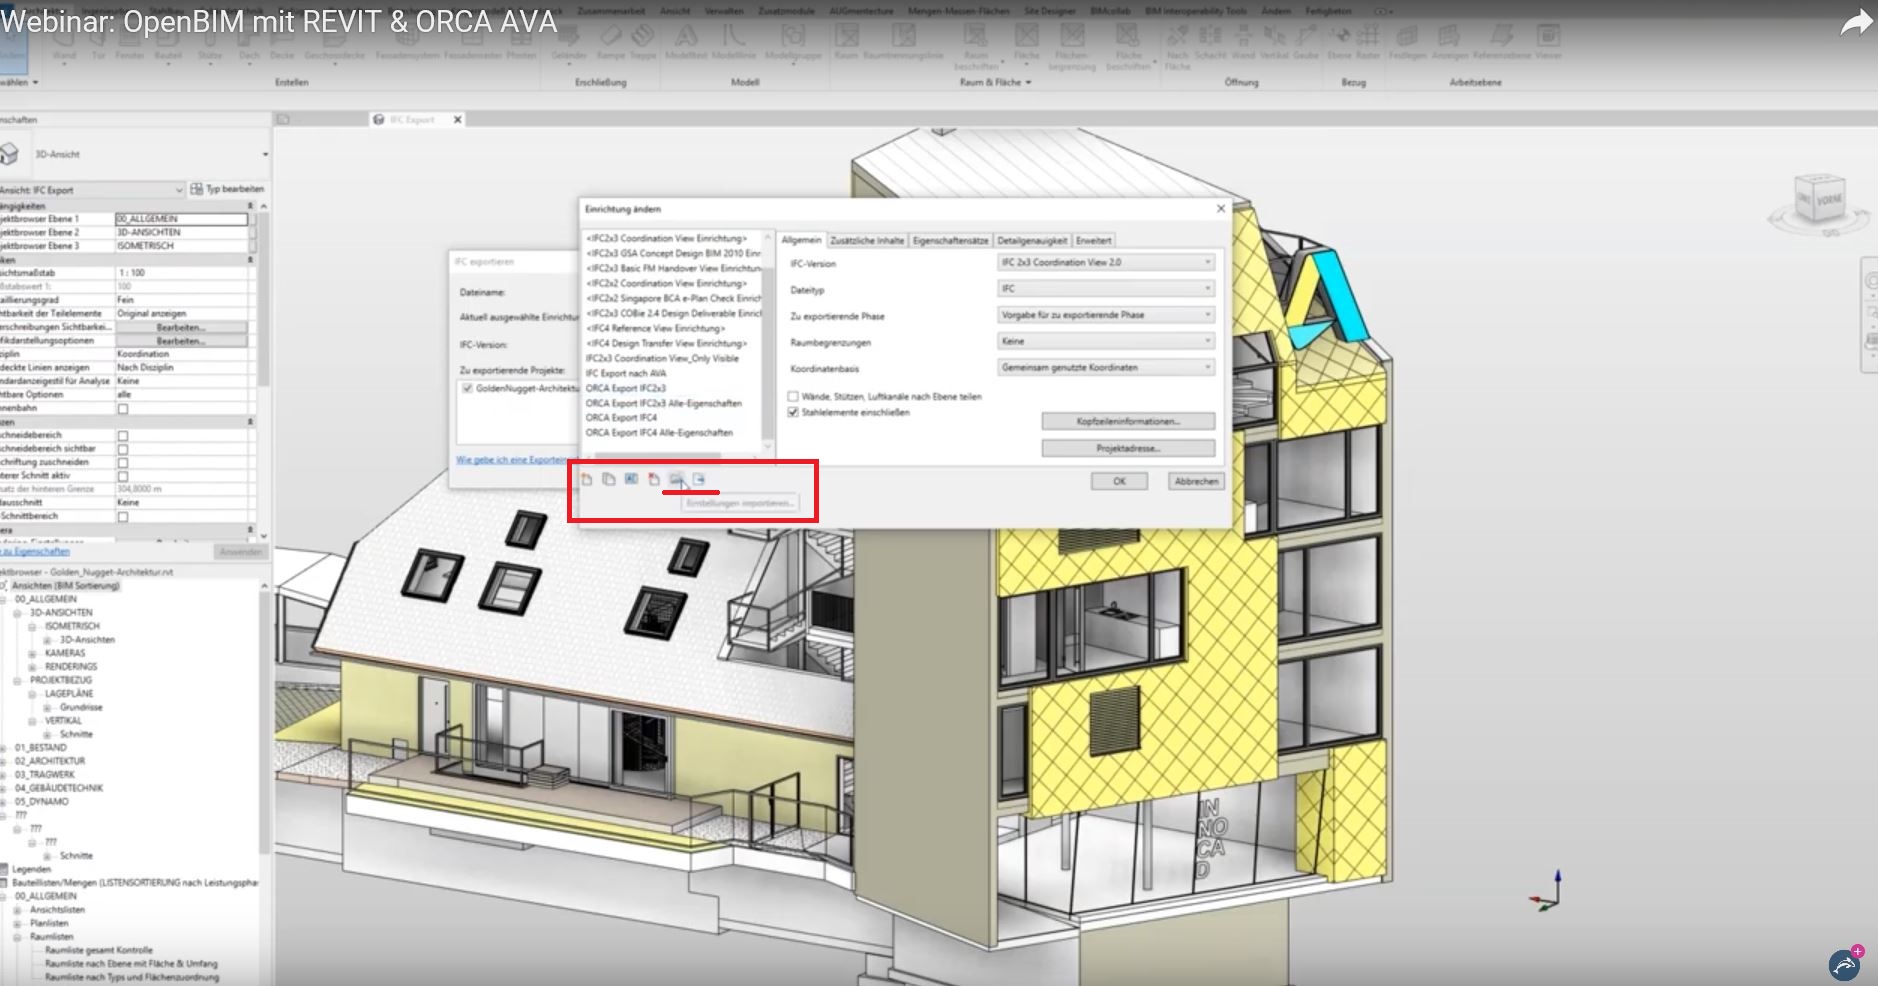
Task: Select the Modellgruppe tool in the ribbon
Action: click(x=793, y=43)
